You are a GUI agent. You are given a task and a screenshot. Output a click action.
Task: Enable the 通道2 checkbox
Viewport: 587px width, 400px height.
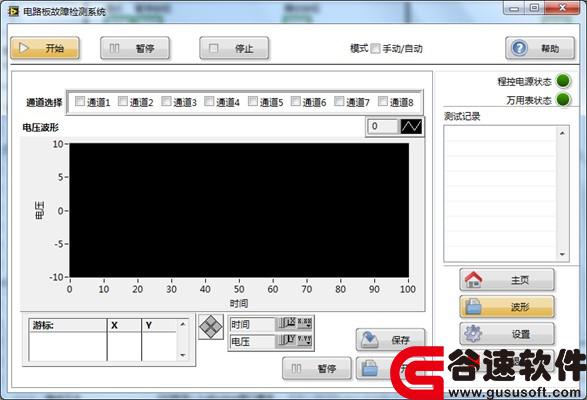tap(123, 101)
